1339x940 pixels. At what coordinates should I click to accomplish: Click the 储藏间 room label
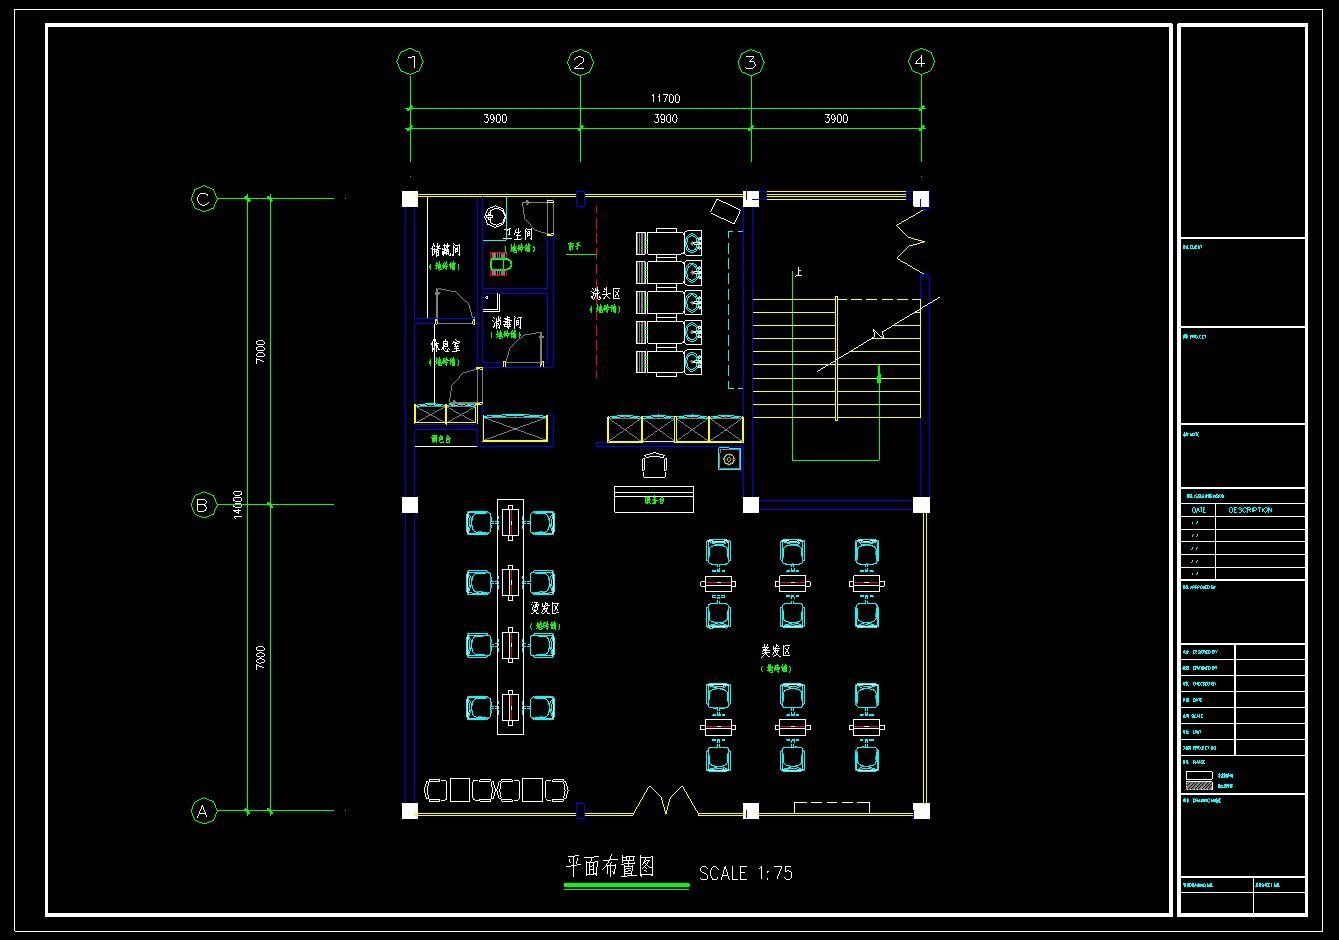pos(445,250)
